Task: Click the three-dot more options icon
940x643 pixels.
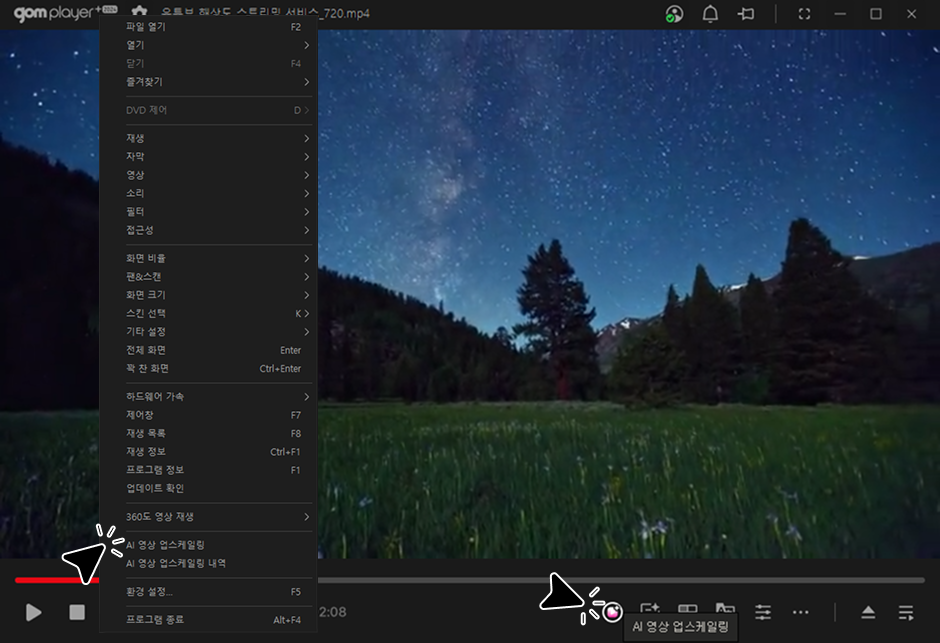Action: [x=800, y=612]
